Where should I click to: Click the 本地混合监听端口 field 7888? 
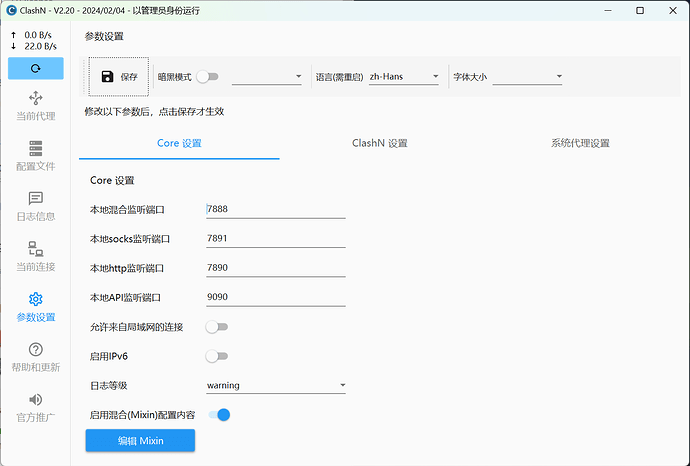[x=276, y=209]
